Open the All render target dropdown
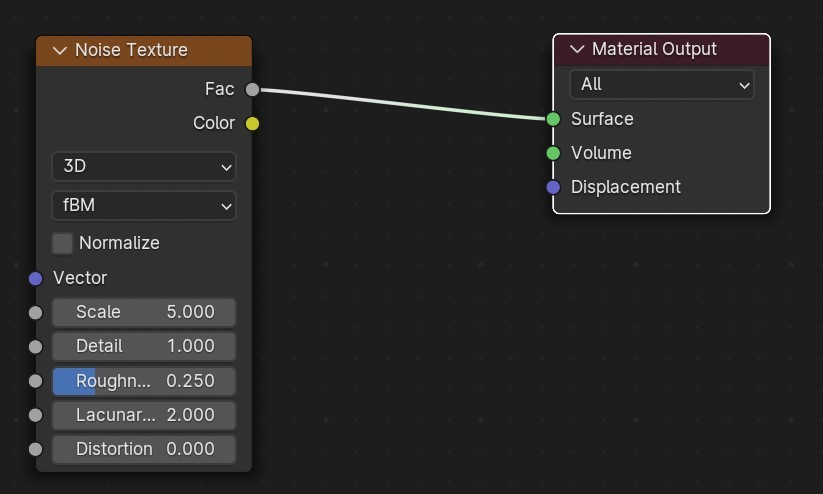 (x=661, y=85)
